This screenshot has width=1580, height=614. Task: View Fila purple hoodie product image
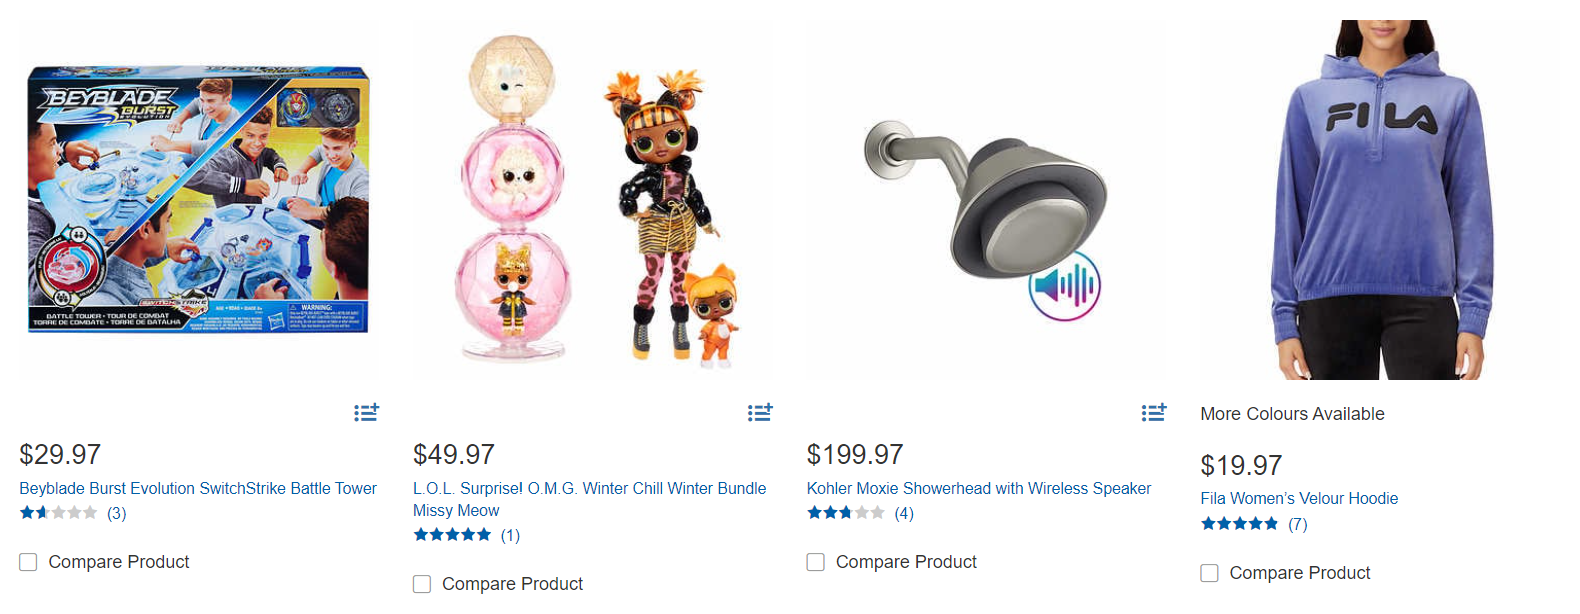coord(1381,200)
